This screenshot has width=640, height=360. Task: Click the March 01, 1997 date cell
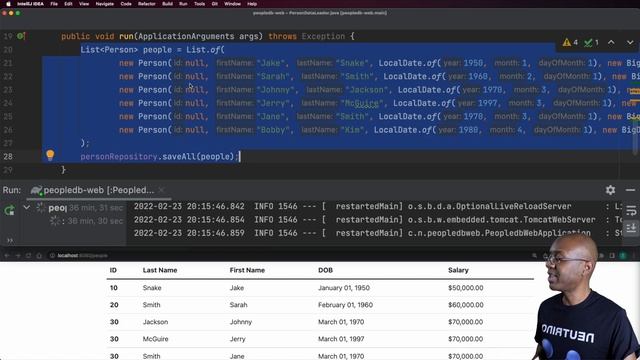[x=341, y=339]
